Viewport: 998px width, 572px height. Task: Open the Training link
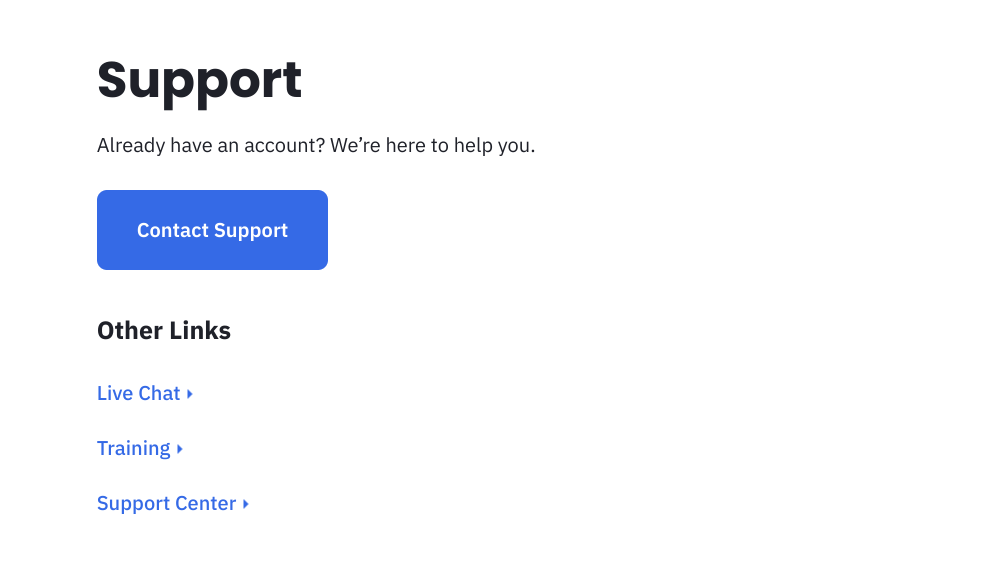tap(133, 448)
